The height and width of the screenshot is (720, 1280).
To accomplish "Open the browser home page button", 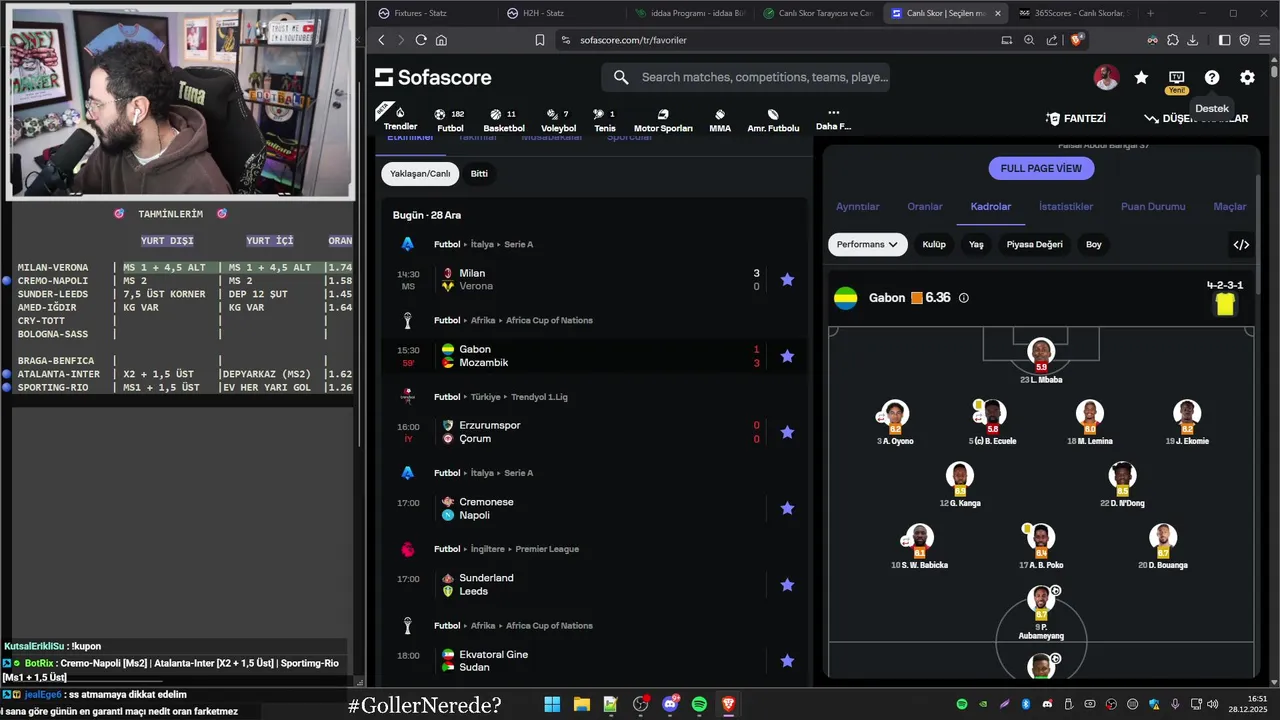I will pos(441,40).
